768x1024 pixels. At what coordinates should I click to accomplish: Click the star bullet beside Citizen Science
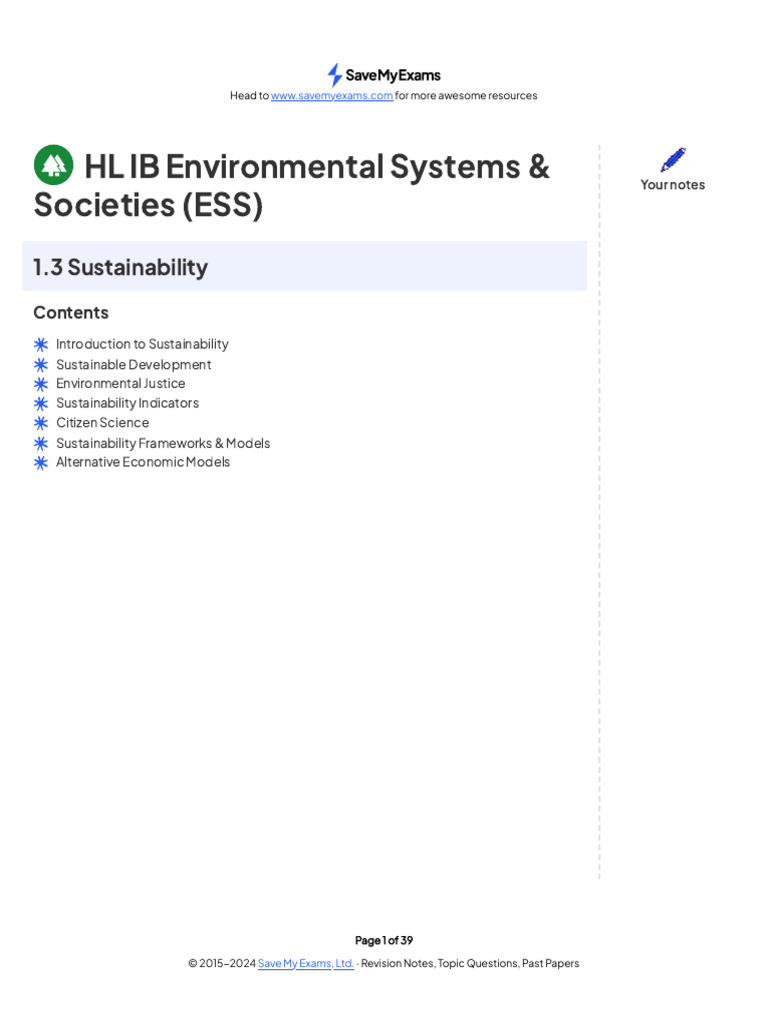(41, 423)
